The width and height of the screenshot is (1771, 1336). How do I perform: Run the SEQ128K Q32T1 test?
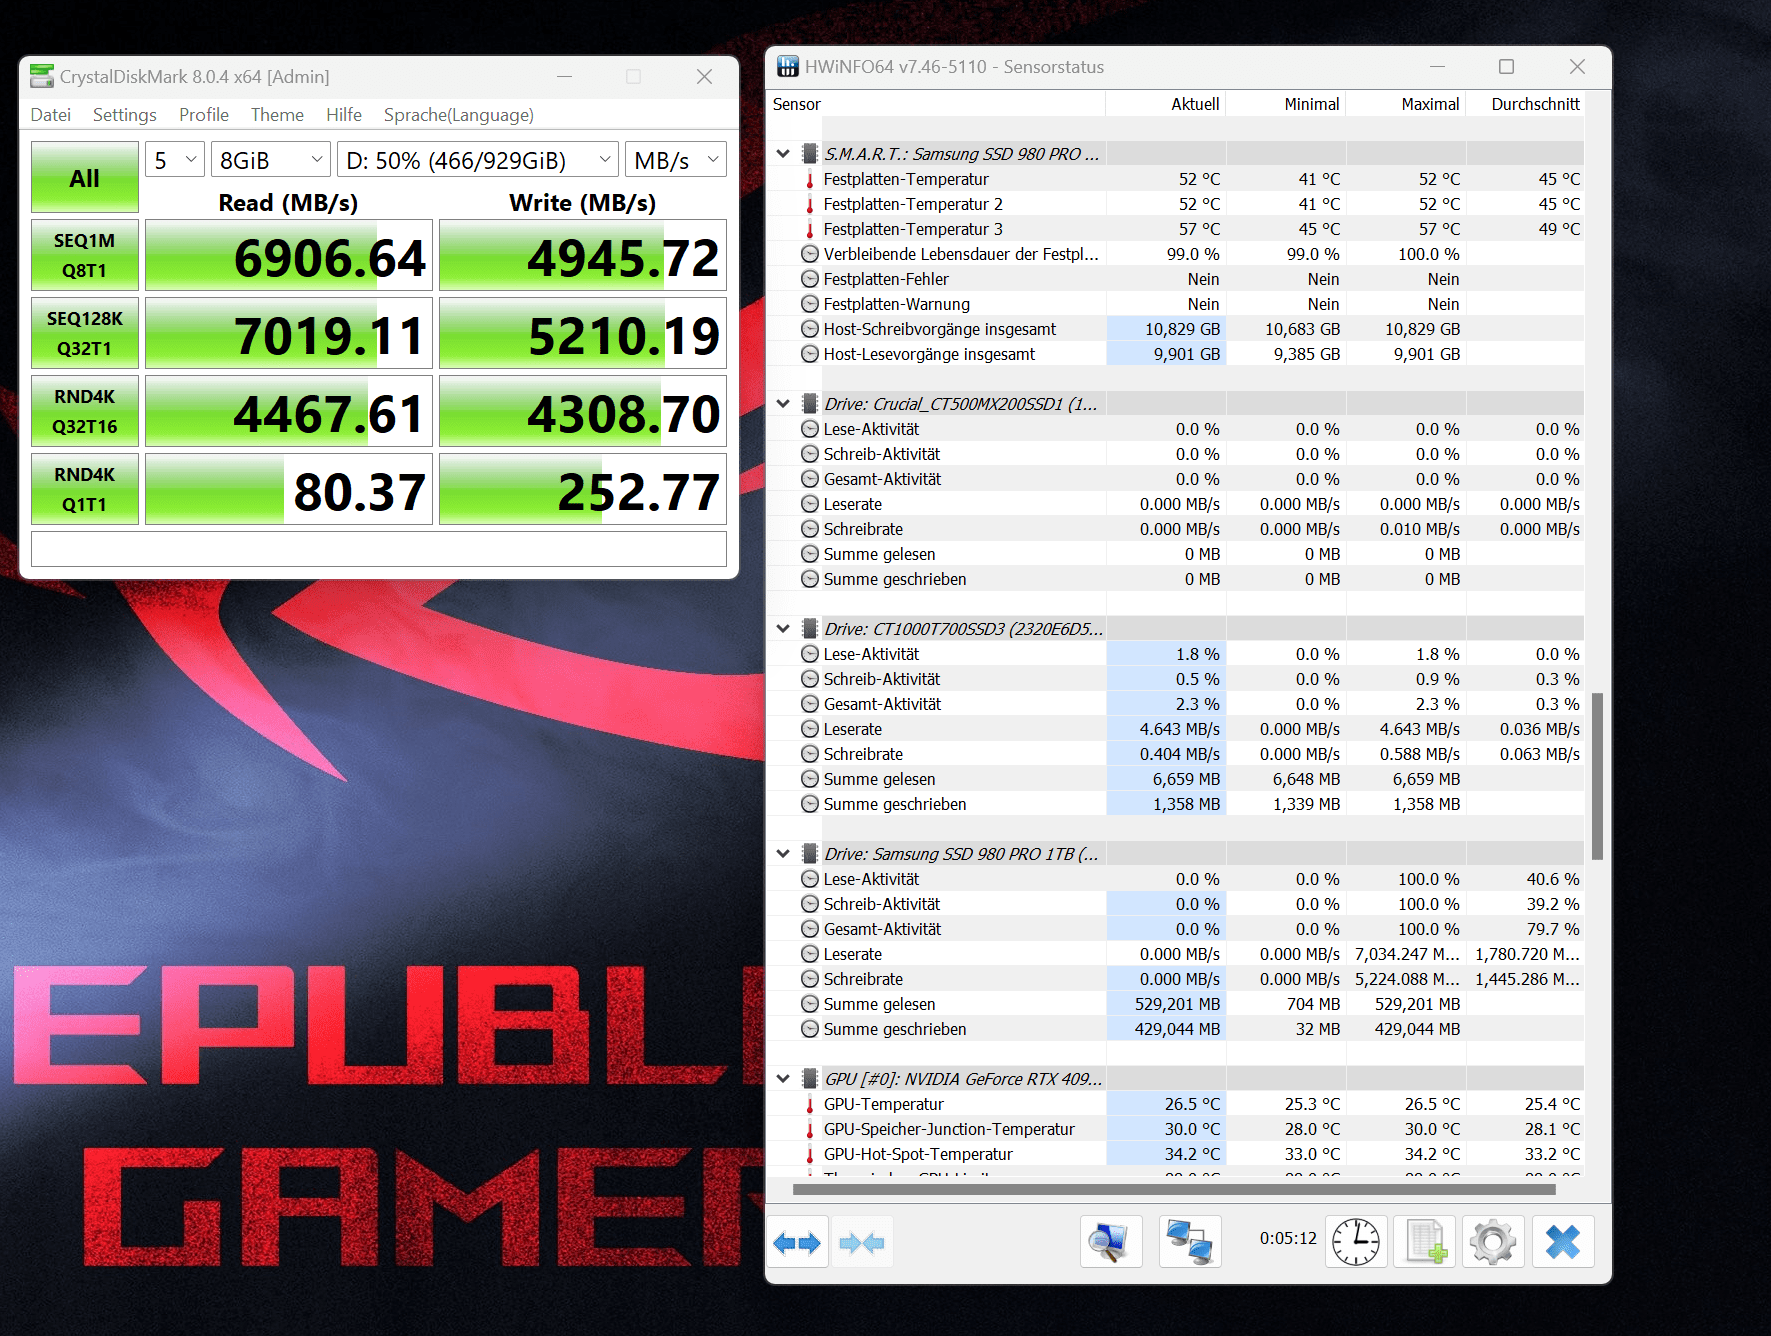(85, 333)
